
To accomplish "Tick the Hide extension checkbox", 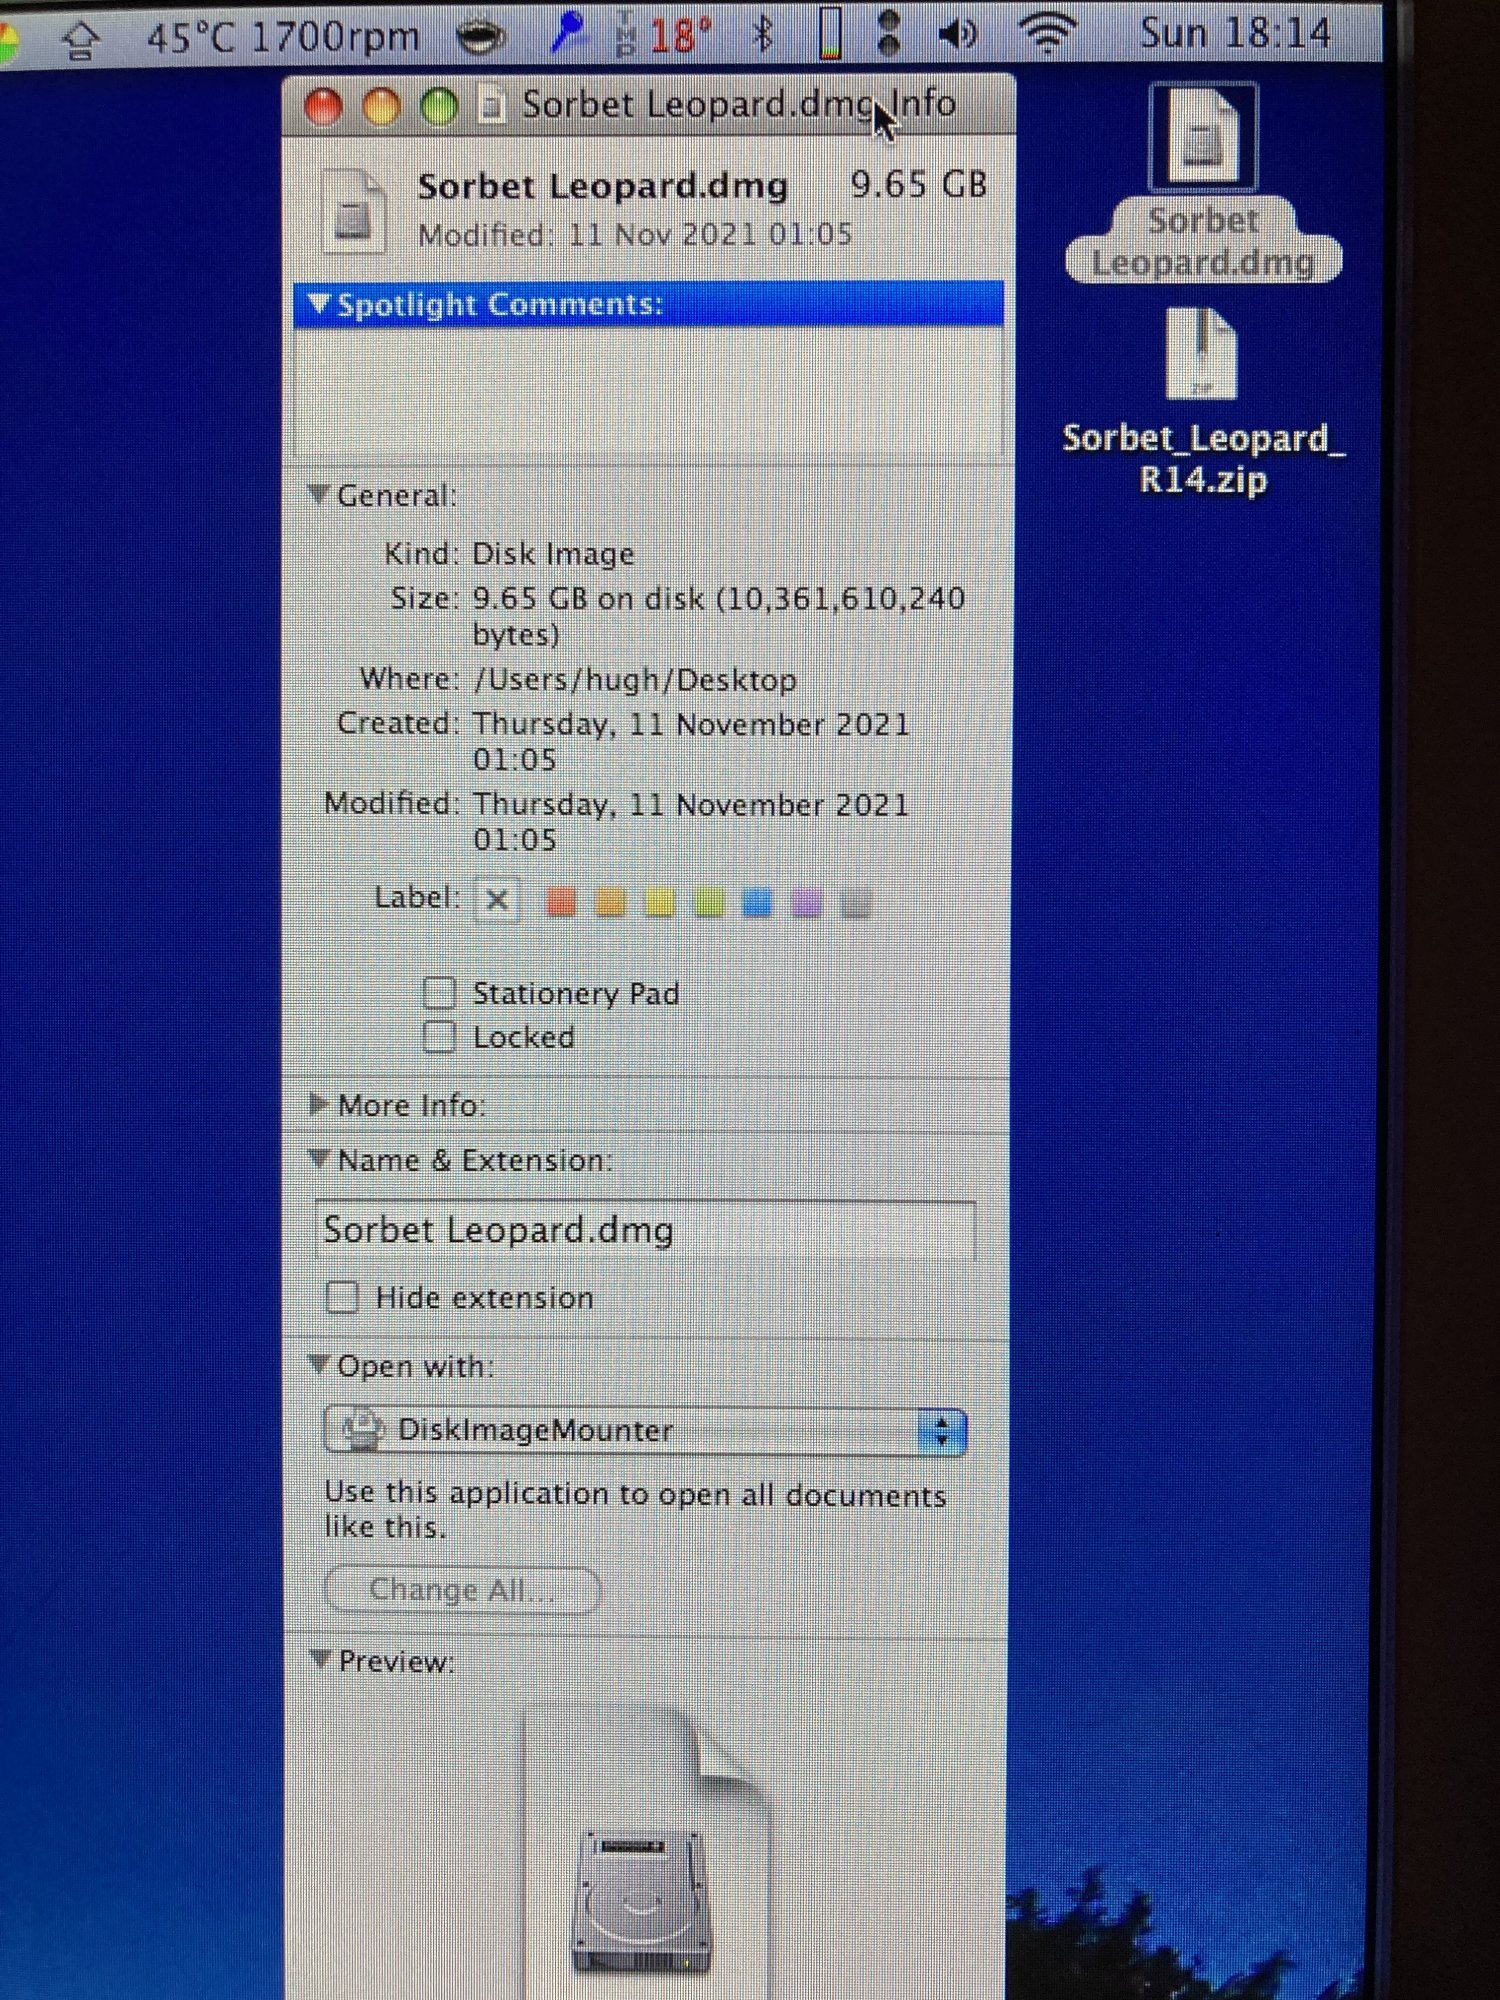I will click(x=342, y=1297).
